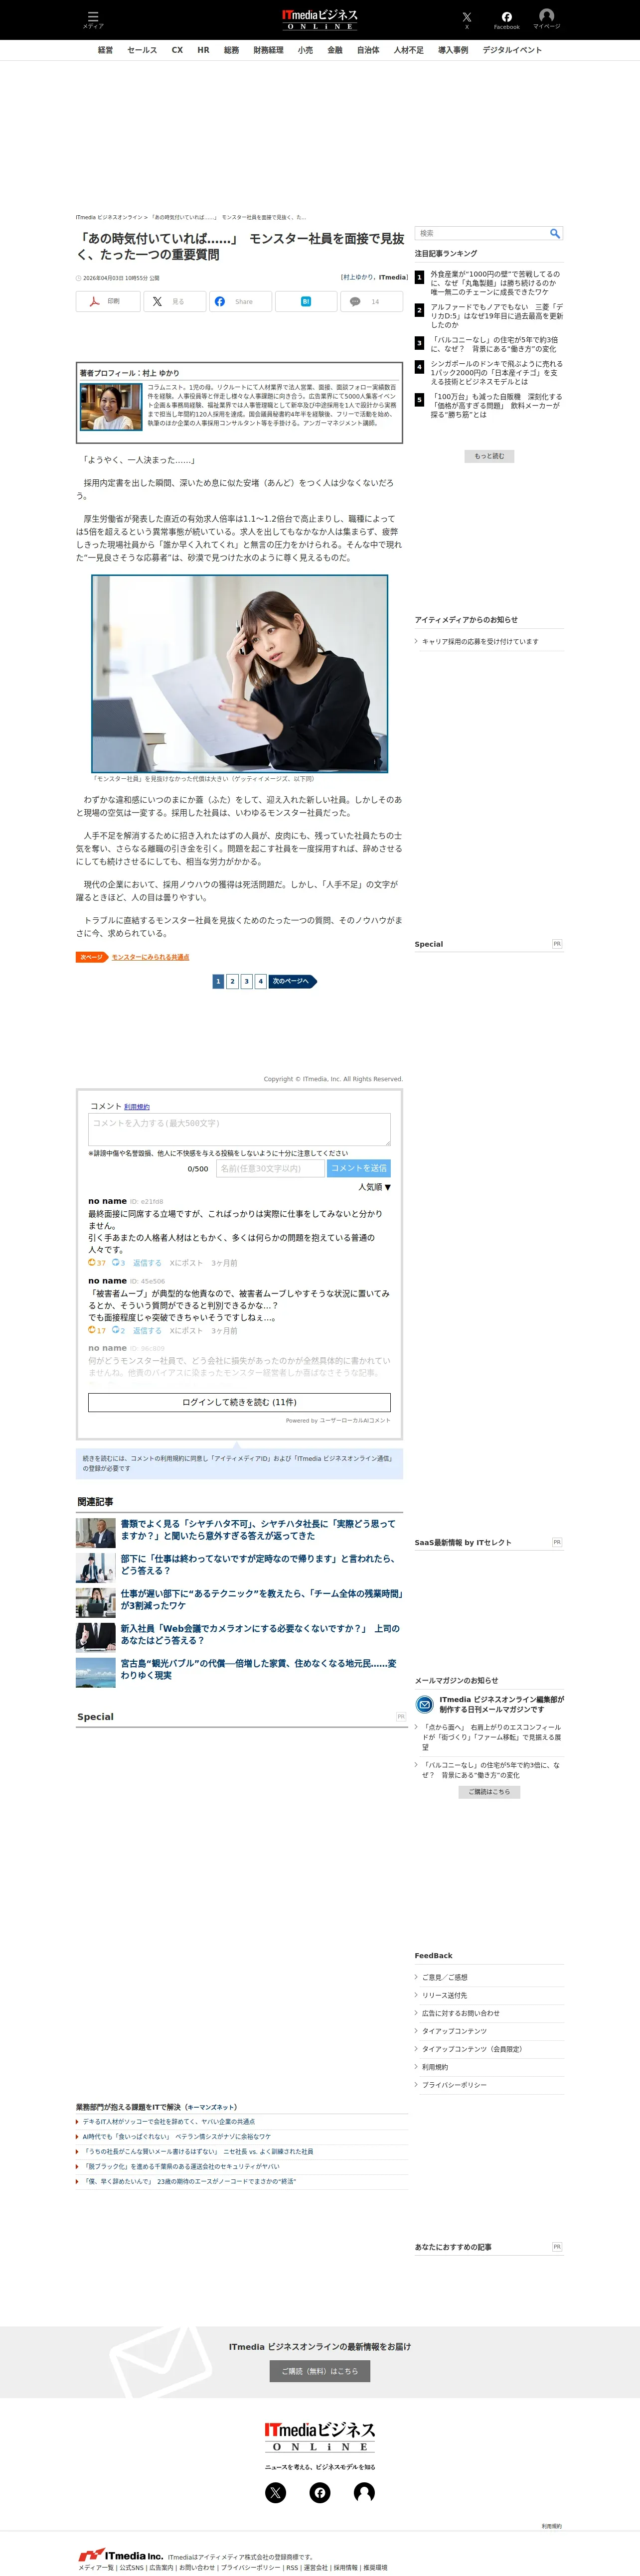
Task: Click the reply bubble icon showing 3
Action: [116, 1262]
